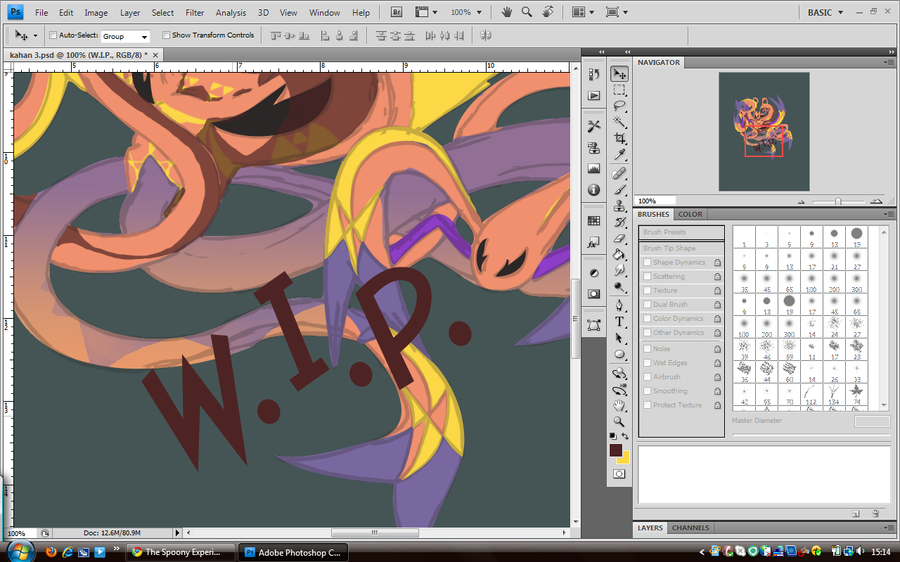Image resolution: width=900 pixels, height=562 pixels.
Task: Switch to the CHANNELS tab
Action: [690, 528]
